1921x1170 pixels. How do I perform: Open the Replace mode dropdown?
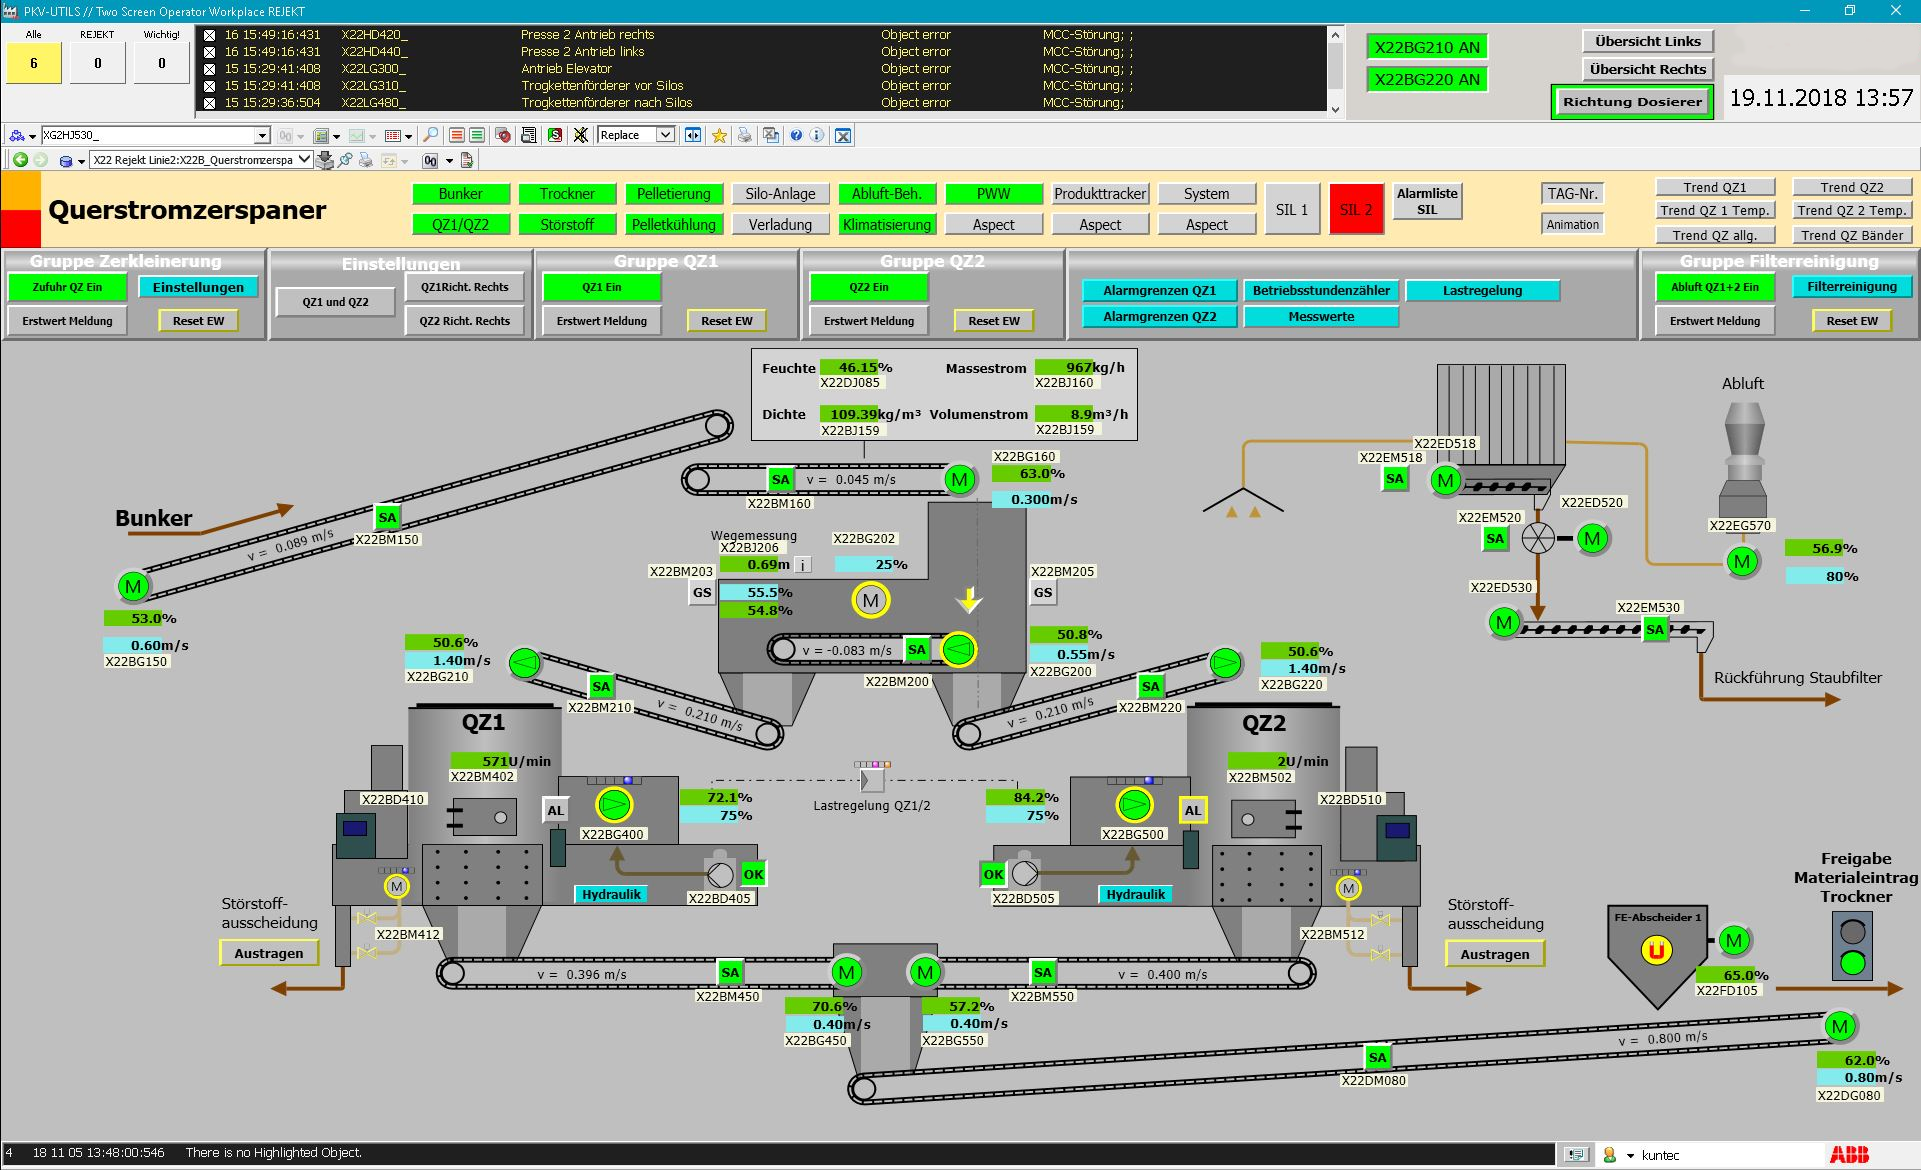click(665, 135)
